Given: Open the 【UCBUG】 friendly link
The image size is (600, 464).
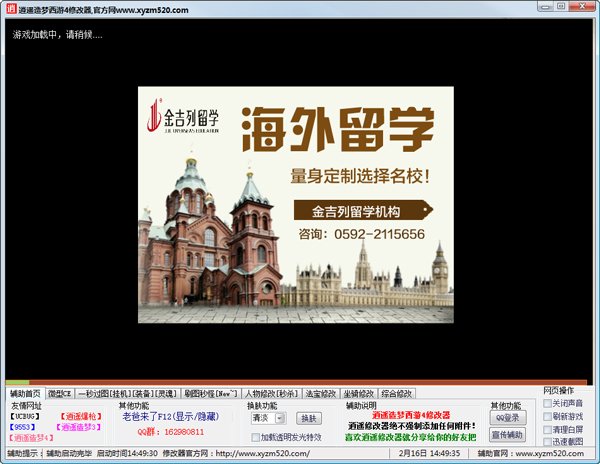Looking at the screenshot, I should [x=25, y=416].
